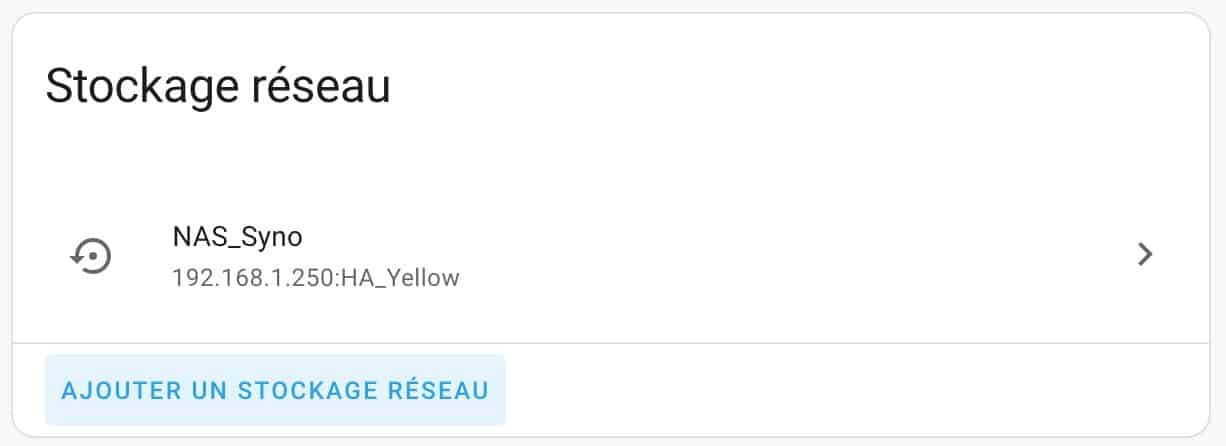Click the Stockage réseau heading

[x=218, y=86]
